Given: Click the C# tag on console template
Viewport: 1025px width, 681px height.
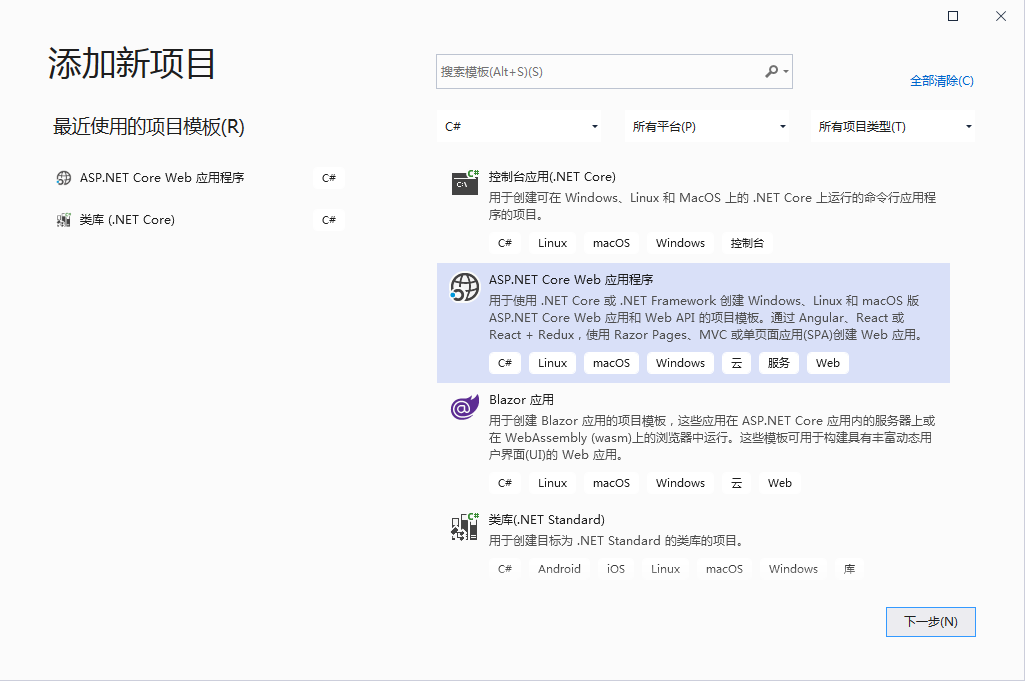Looking at the screenshot, I should pos(505,243).
